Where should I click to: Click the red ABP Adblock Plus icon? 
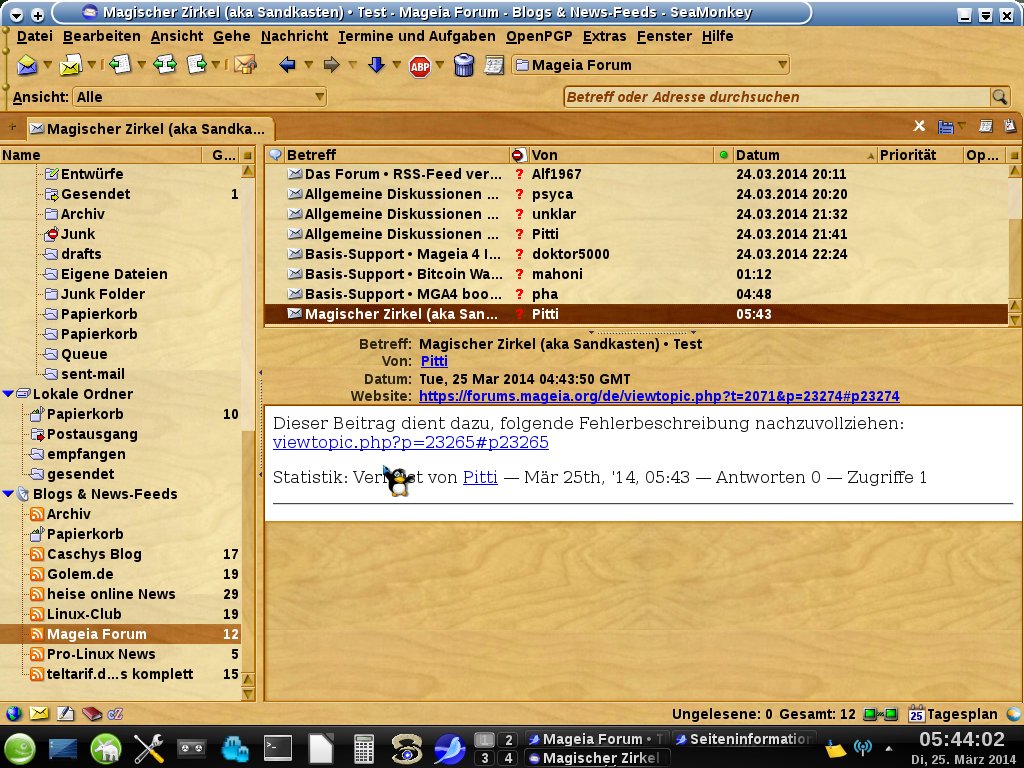[420, 66]
